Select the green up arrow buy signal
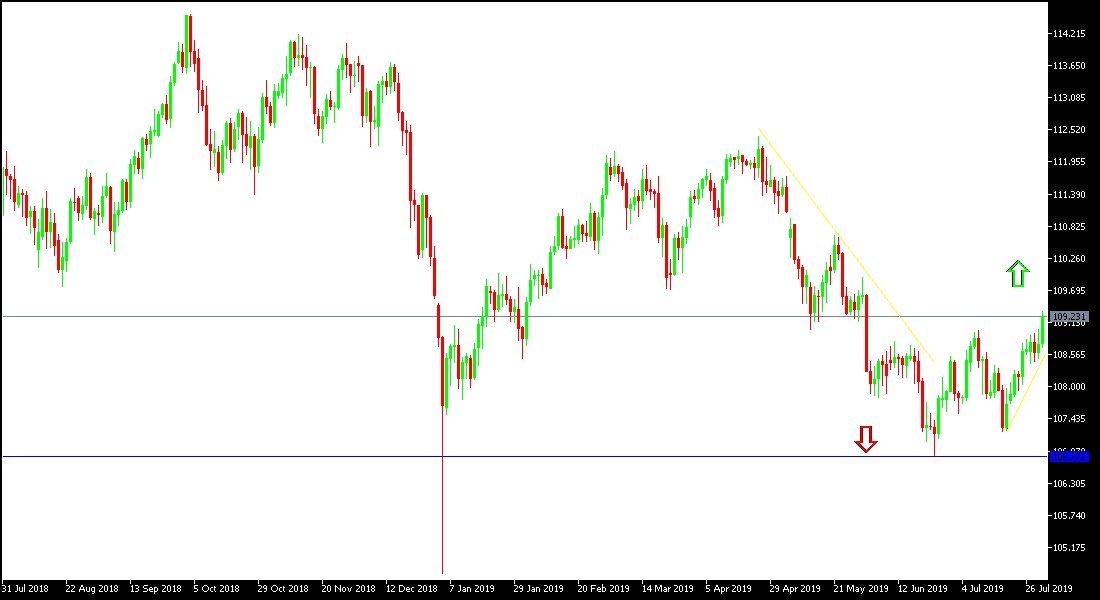This screenshot has width=1100, height=600. coord(1018,275)
